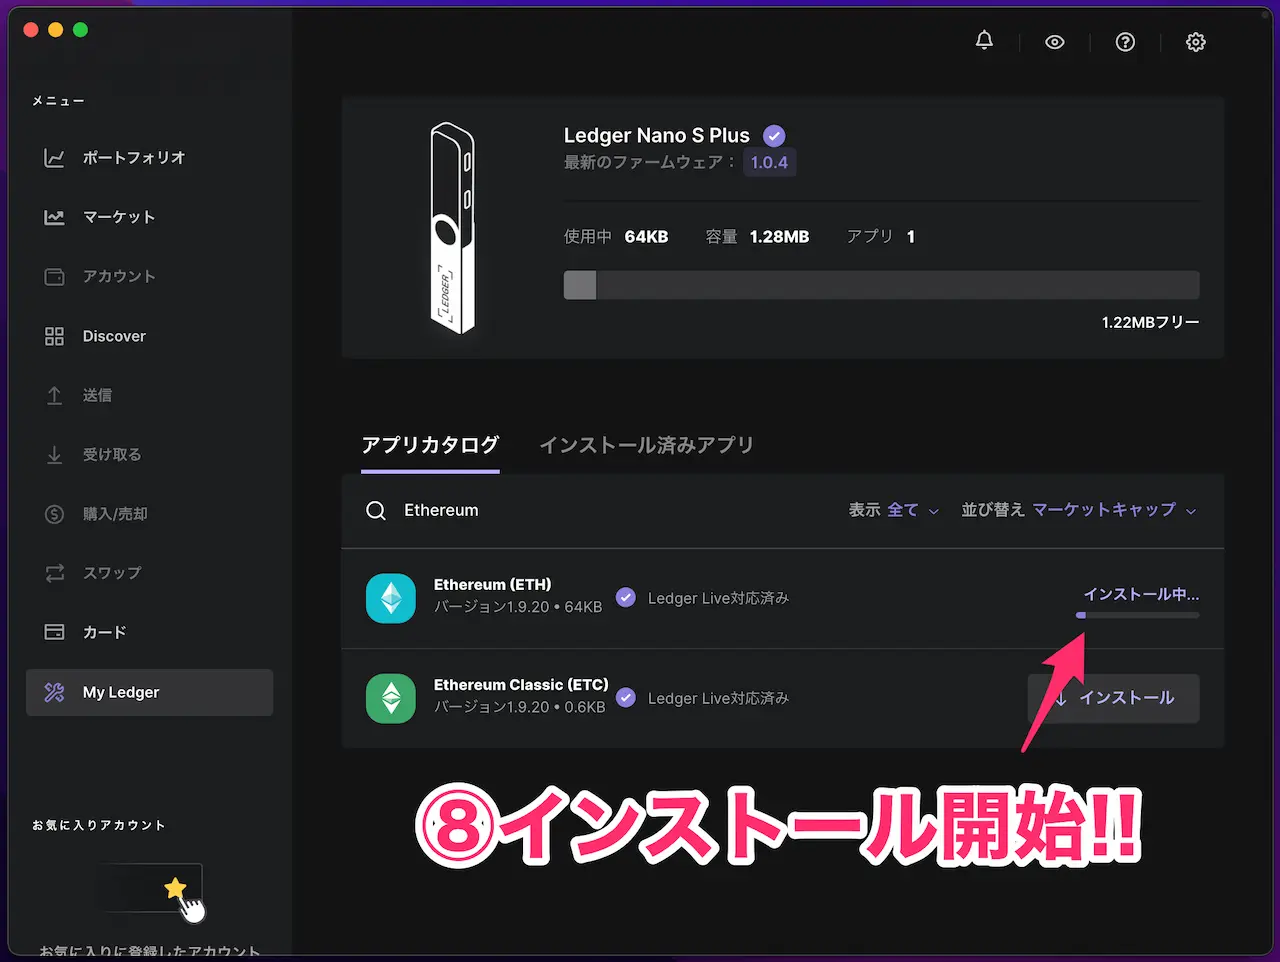
Task: Select My Ledger in the sidebar
Action: point(149,692)
